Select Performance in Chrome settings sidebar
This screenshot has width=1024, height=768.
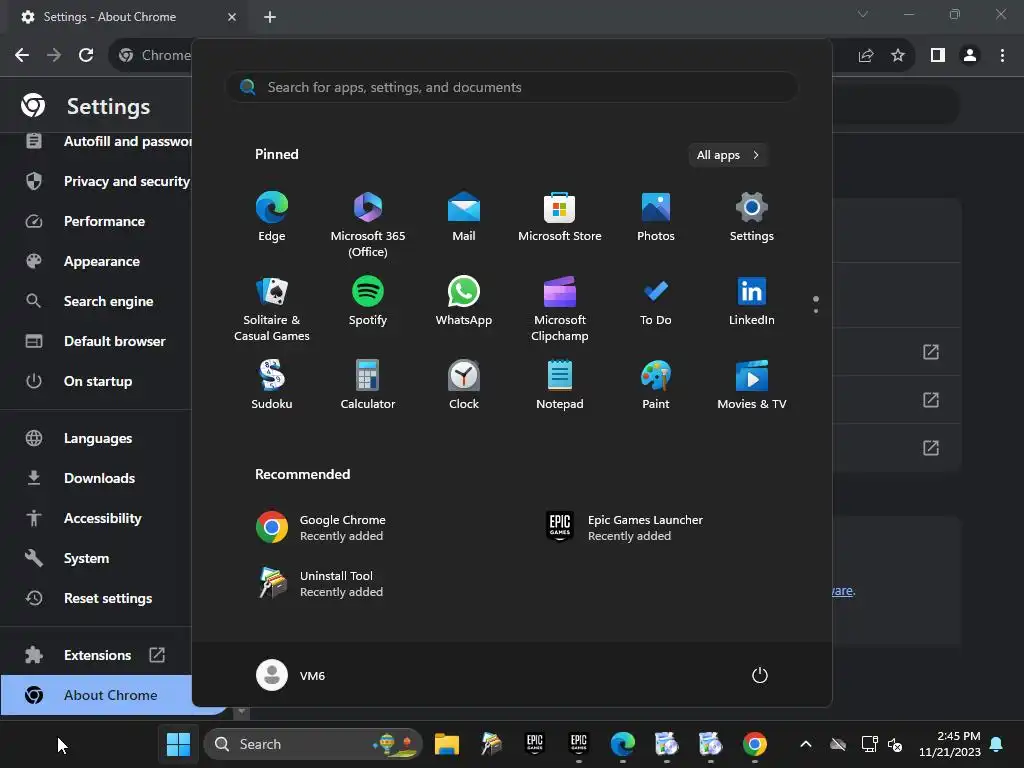pyautogui.click(x=97, y=221)
